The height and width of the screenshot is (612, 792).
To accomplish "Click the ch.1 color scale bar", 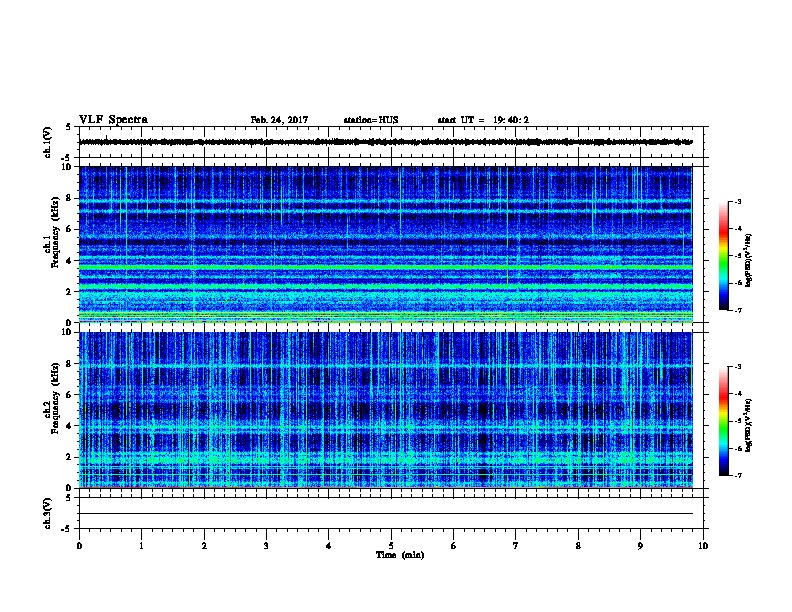I will [x=724, y=256].
